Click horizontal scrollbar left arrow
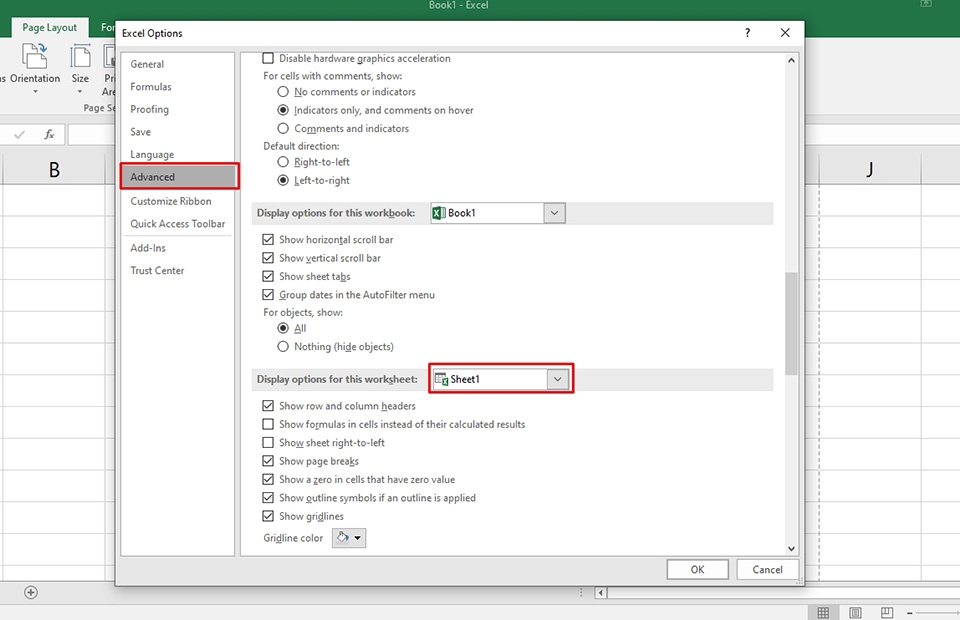 point(601,592)
